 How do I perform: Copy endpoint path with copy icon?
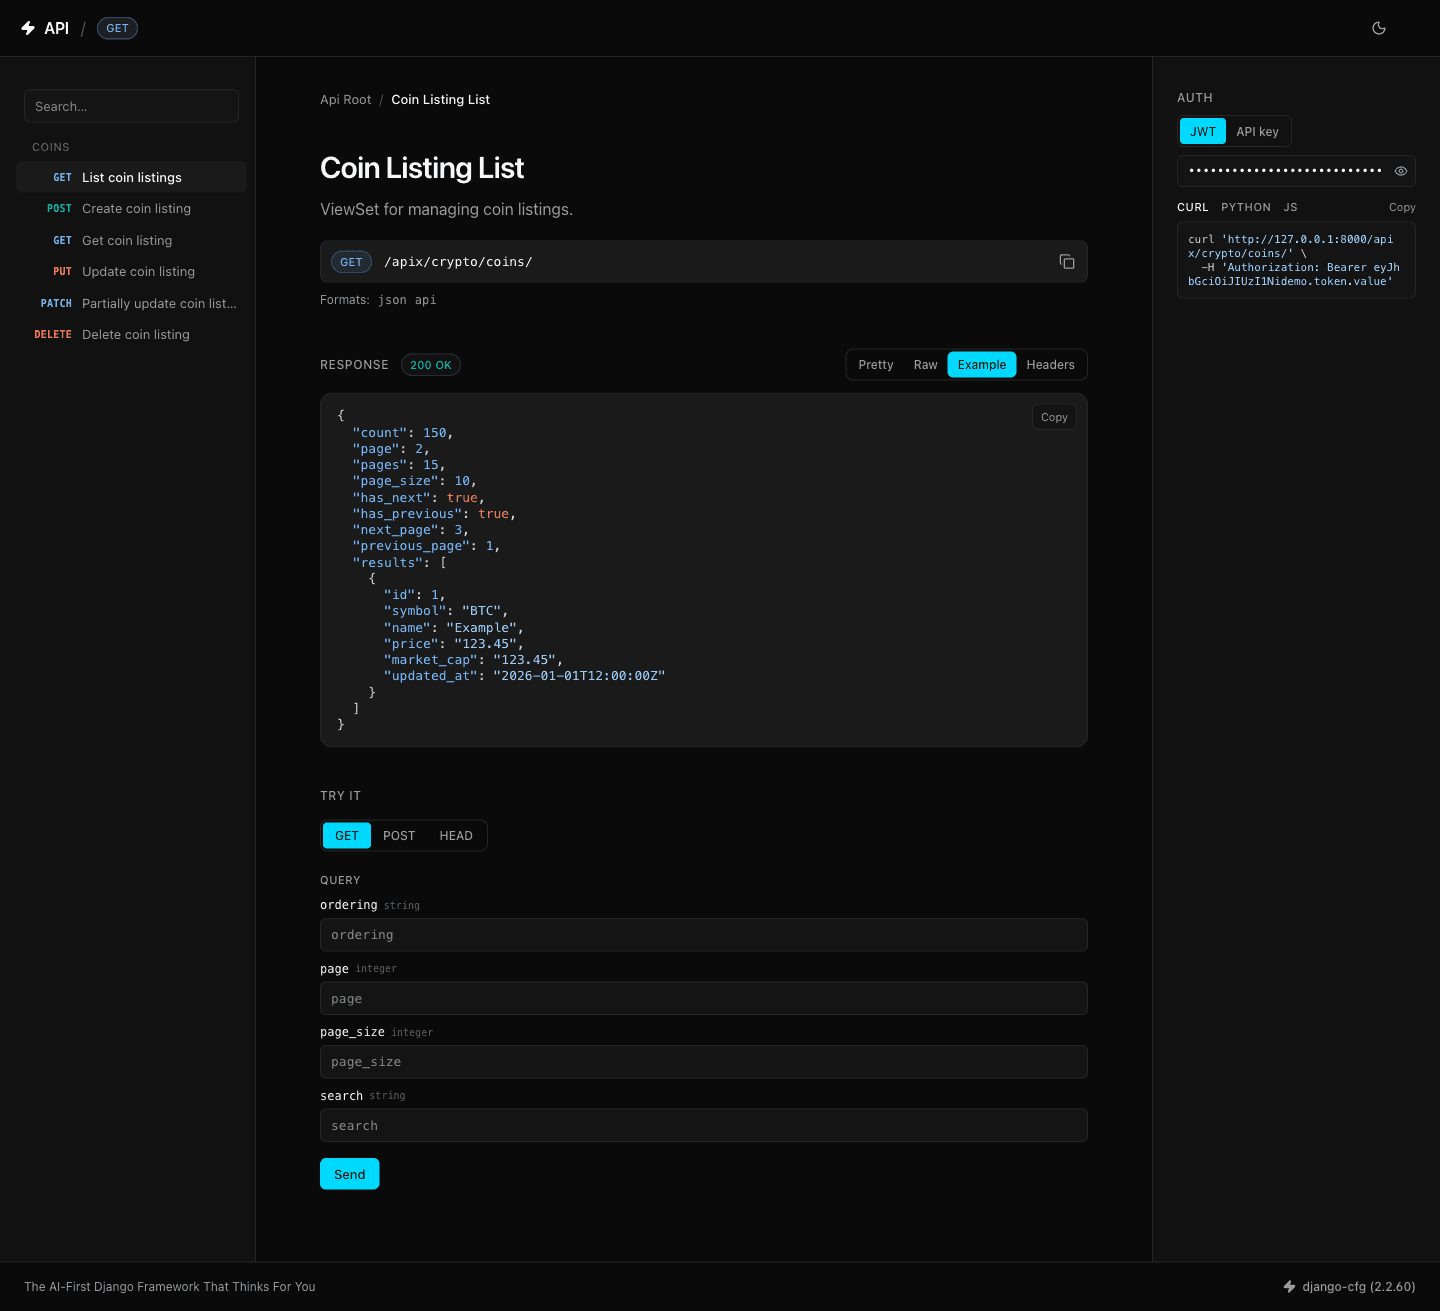[x=1067, y=262]
